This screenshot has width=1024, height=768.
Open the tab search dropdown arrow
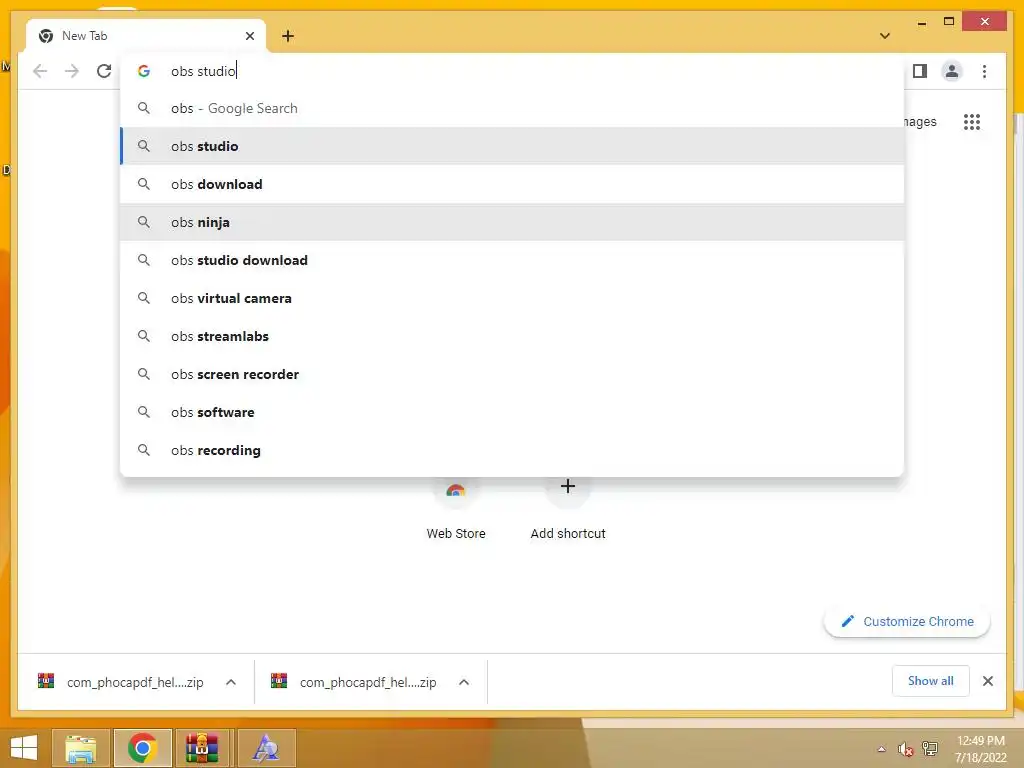point(885,36)
